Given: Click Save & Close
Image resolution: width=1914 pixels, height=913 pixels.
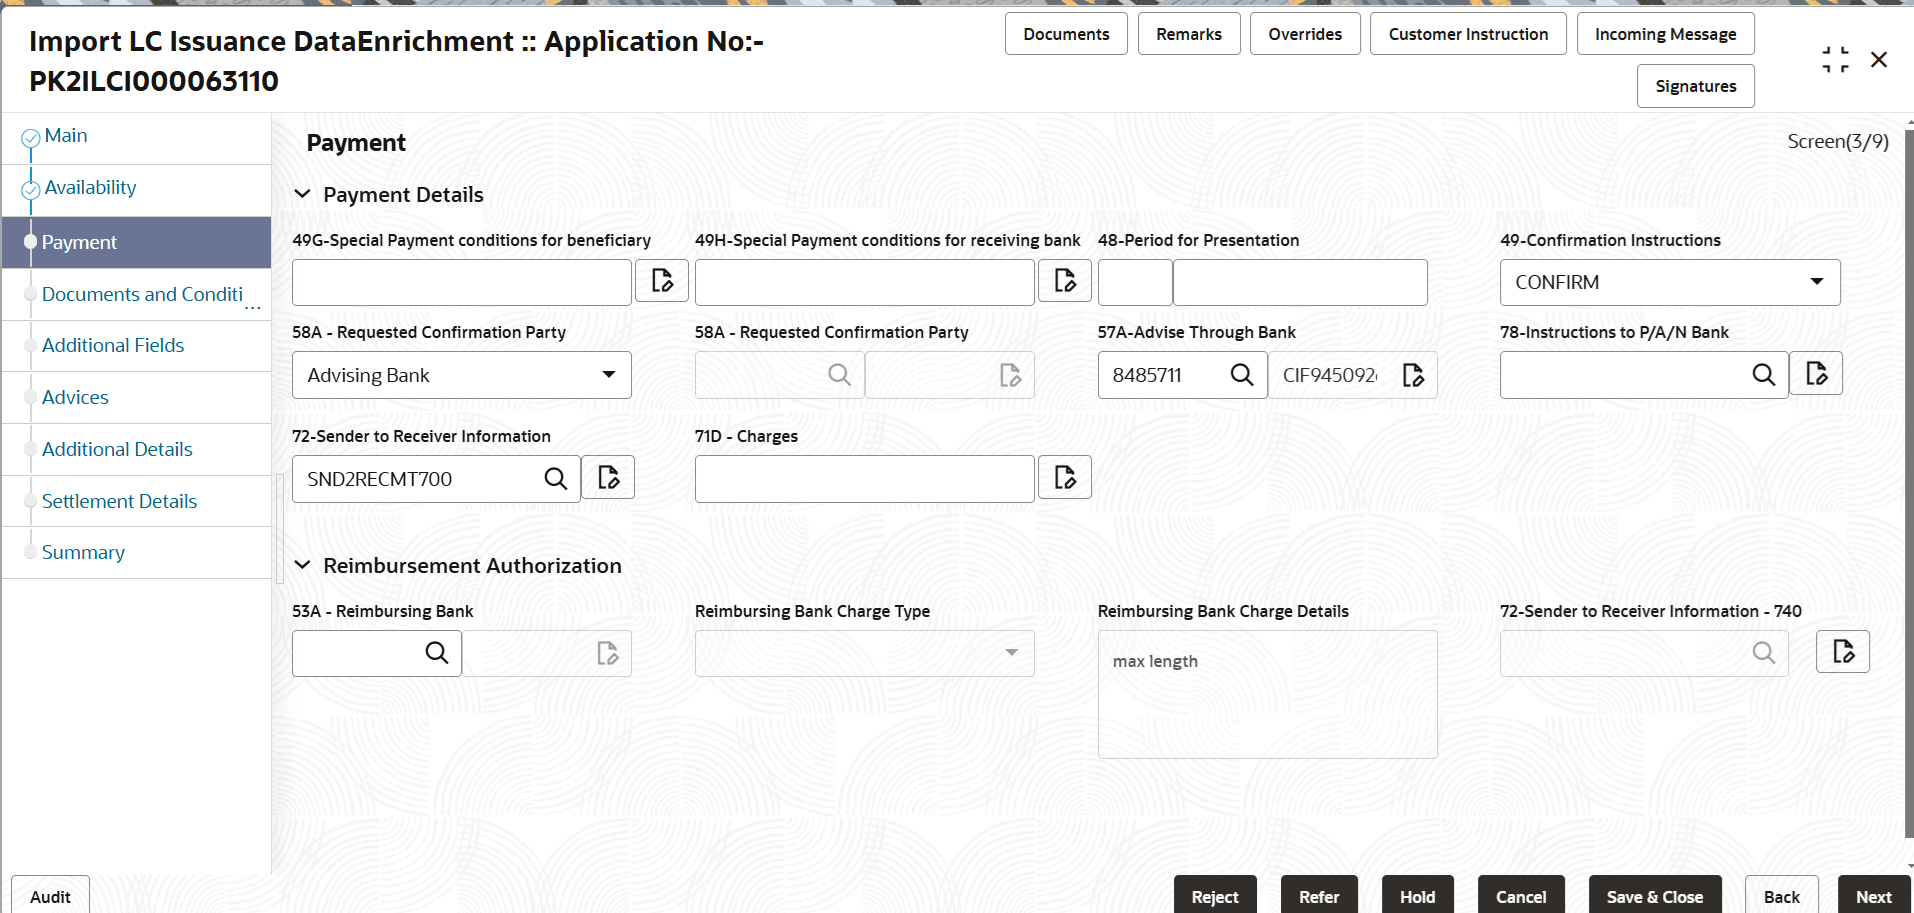Looking at the screenshot, I should (1655, 896).
